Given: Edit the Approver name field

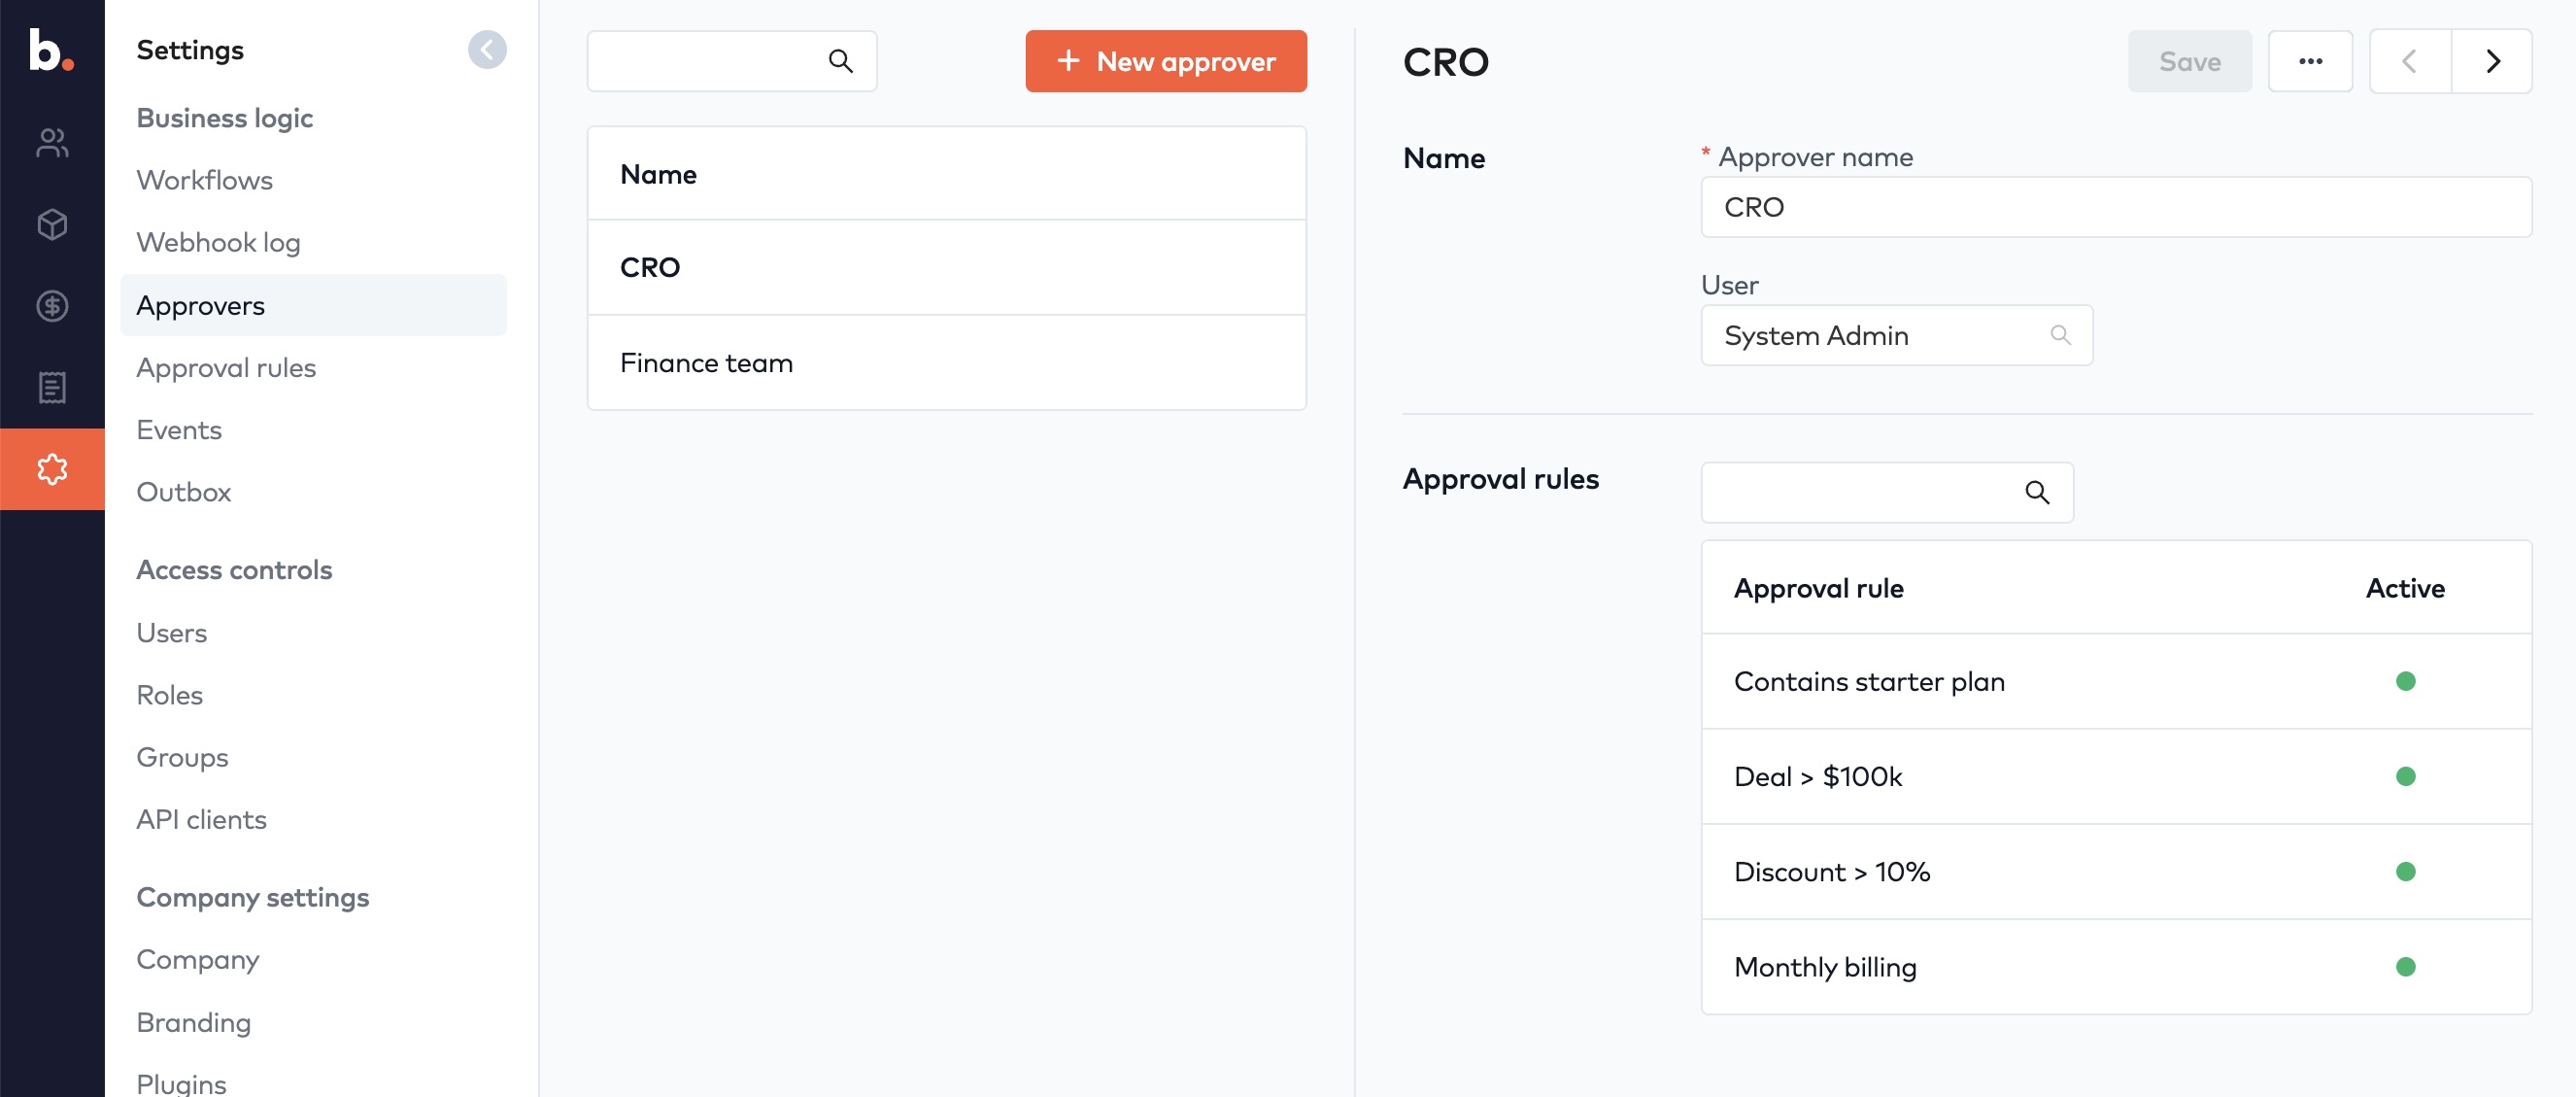Looking at the screenshot, I should [2116, 207].
